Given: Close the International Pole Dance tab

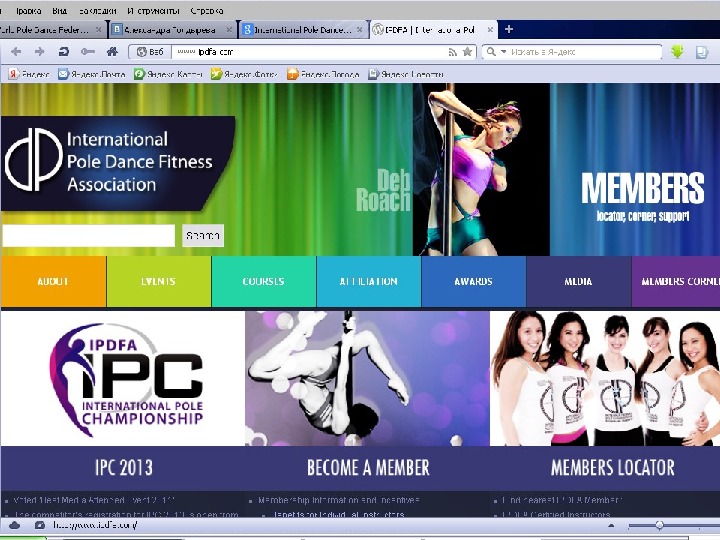Looking at the screenshot, I should (x=360, y=30).
